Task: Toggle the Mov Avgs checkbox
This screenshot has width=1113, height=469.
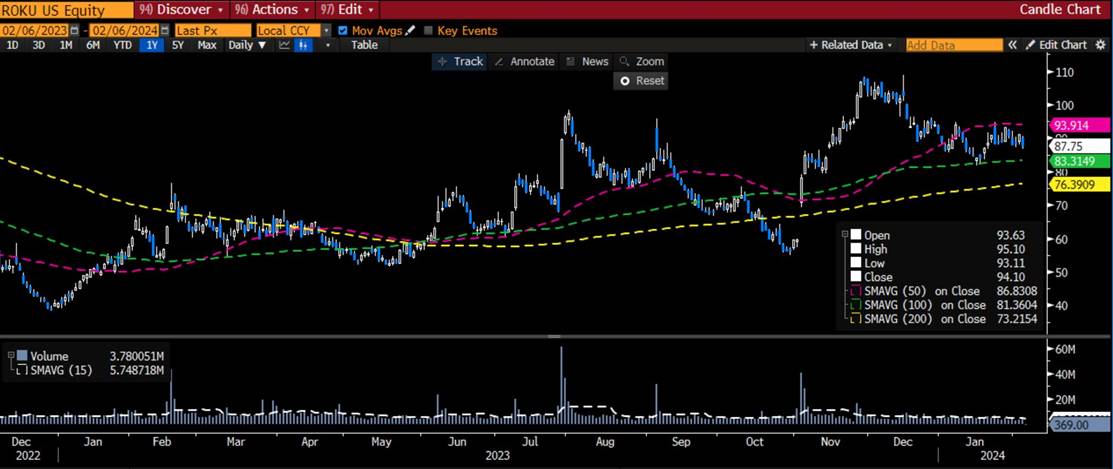Action: [x=344, y=31]
